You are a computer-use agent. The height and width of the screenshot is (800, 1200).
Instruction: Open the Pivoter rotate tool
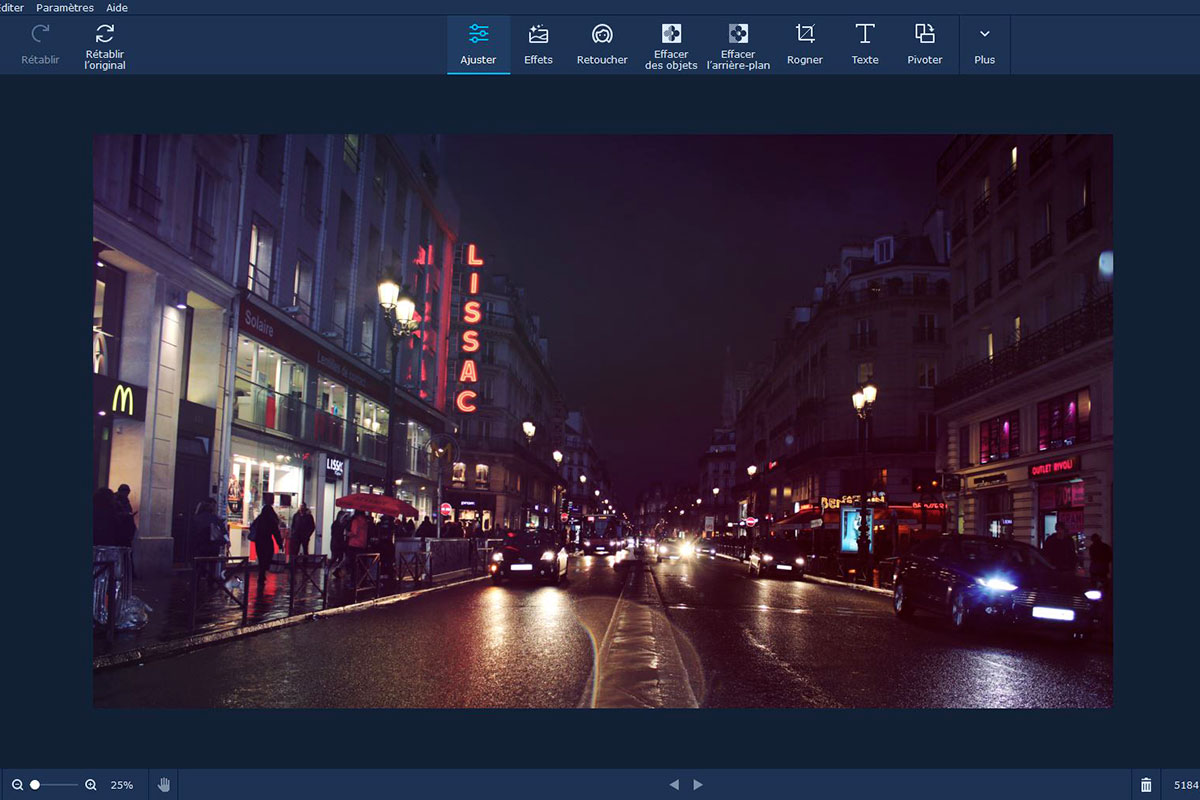click(925, 45)
